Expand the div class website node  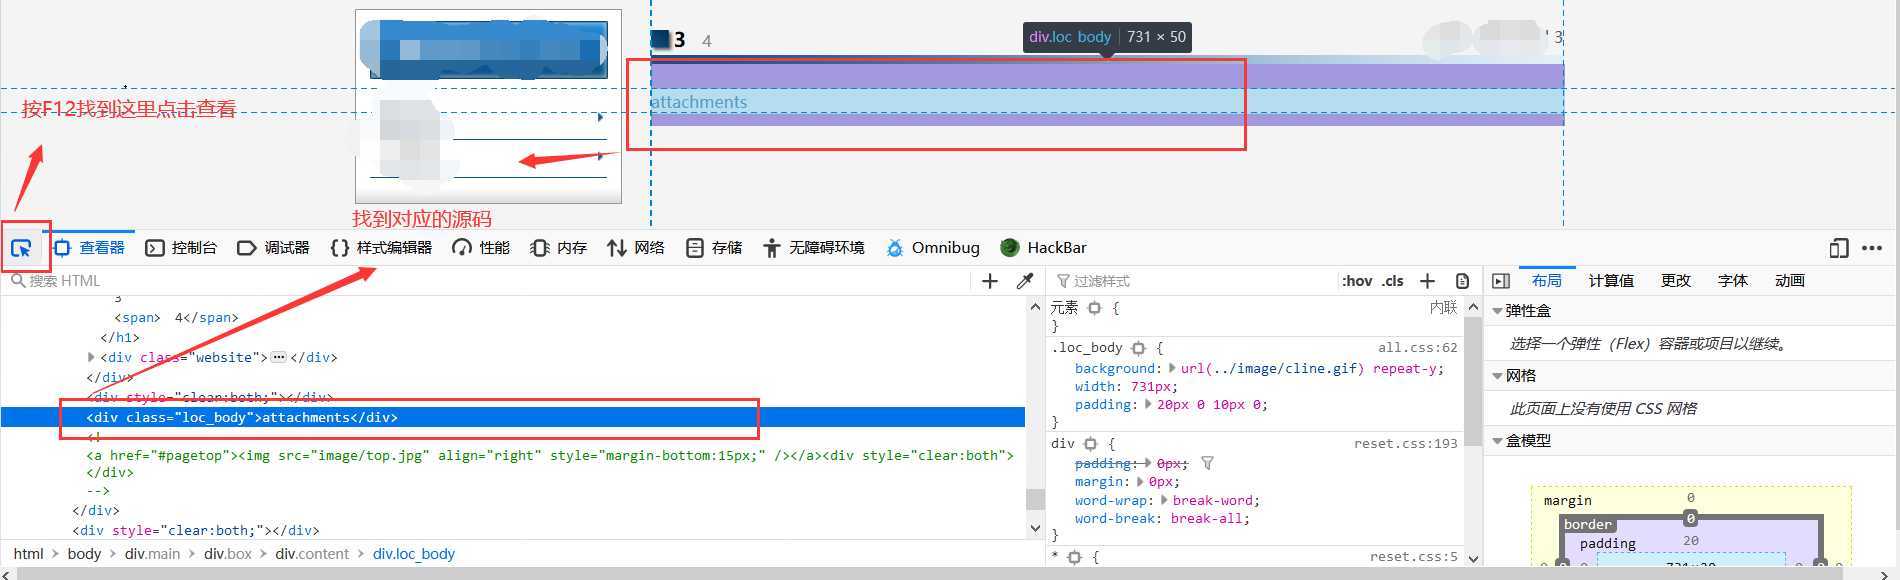tap(92, 357)
